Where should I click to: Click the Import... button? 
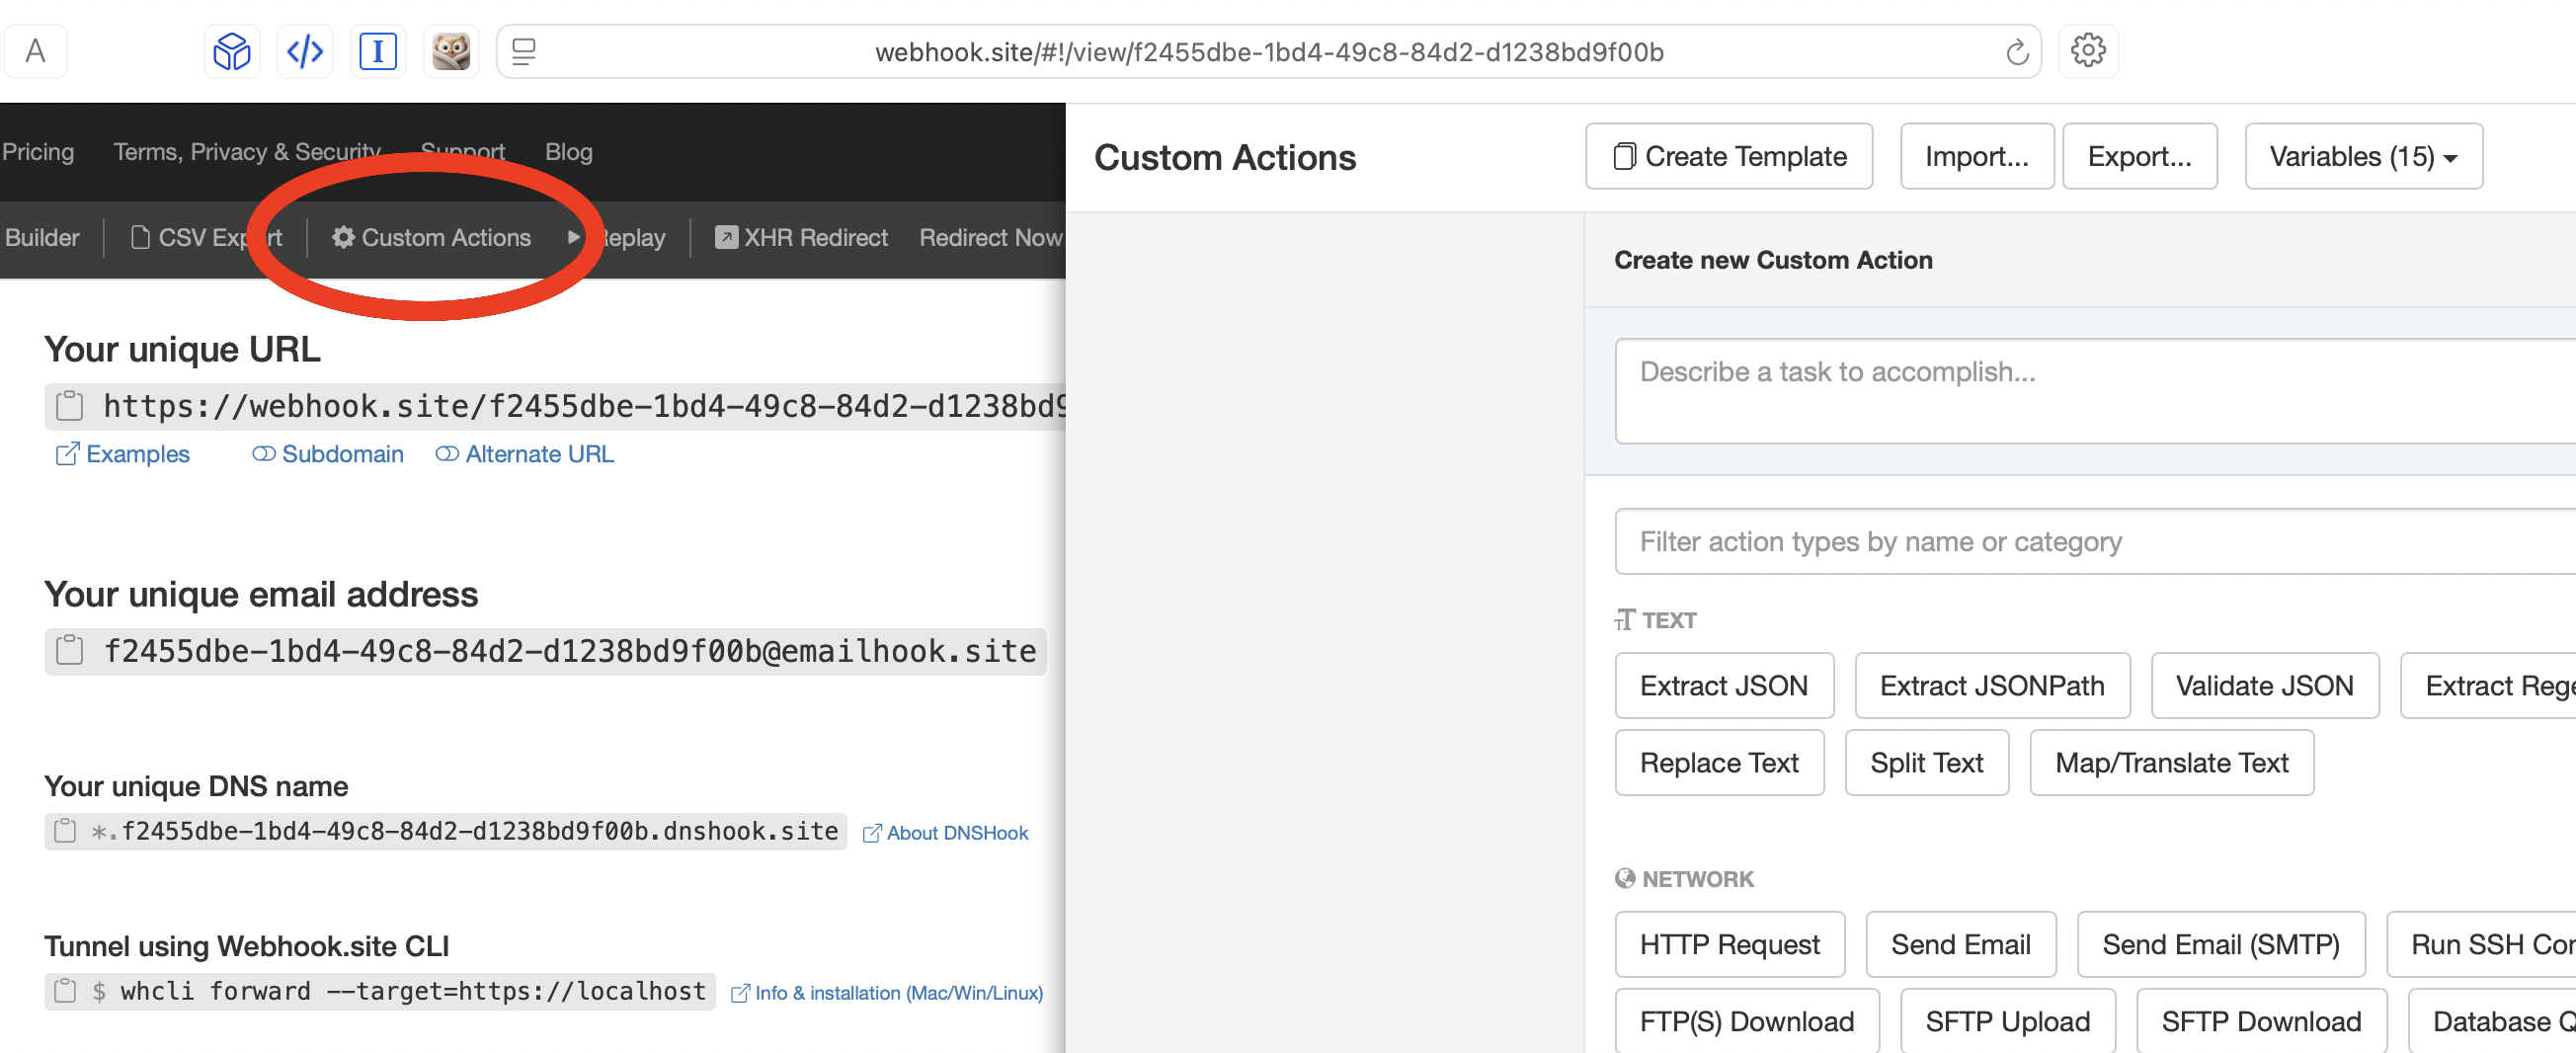[1976, 156]
